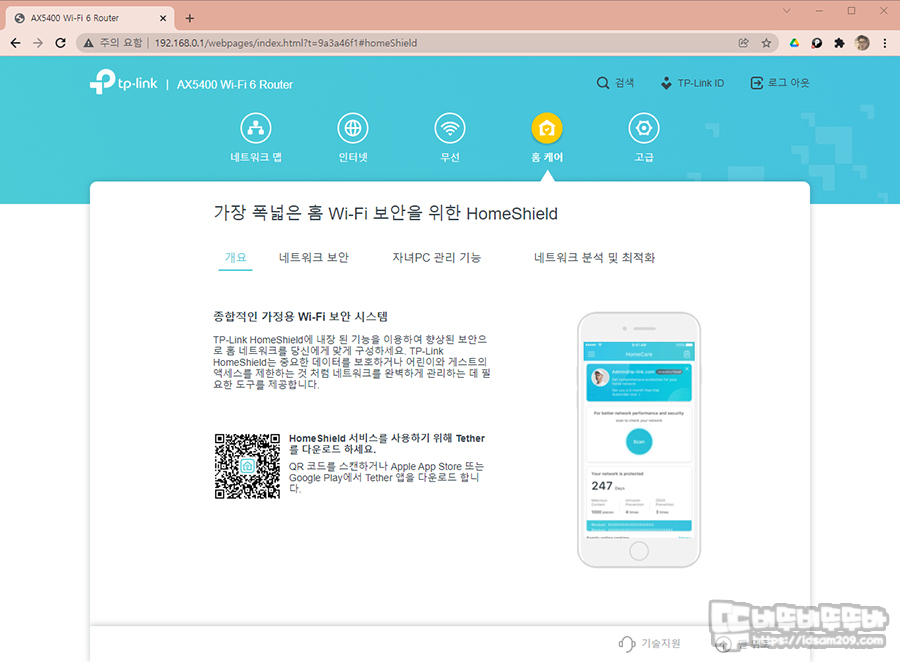Viewport: 900px width, 662px height.
Task: Open the Google Drive extension icon
Action: click(x=794, y=43)
